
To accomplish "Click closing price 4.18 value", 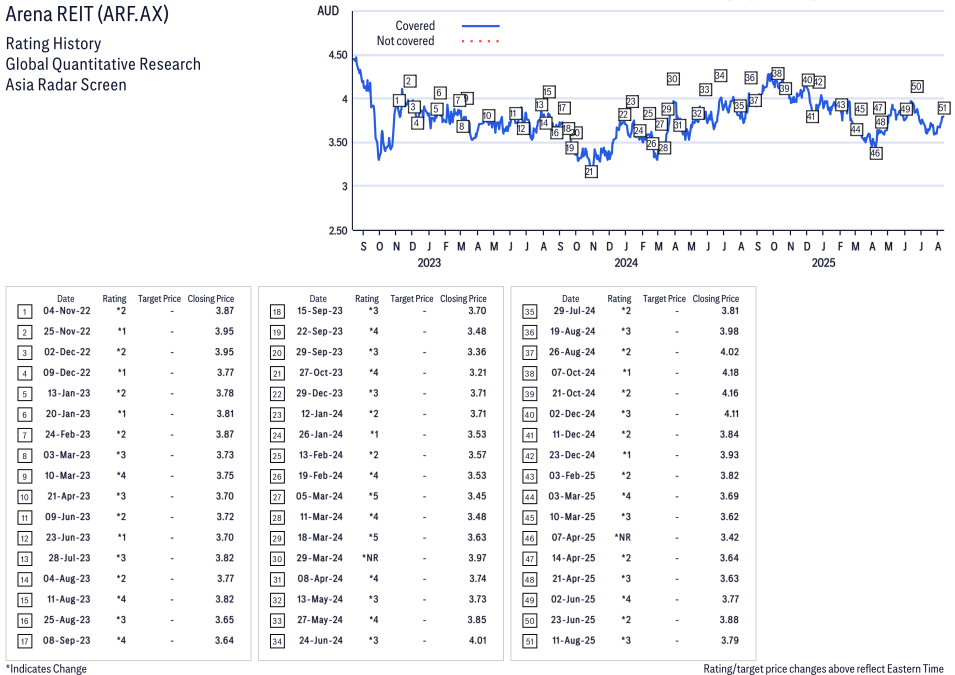I will [x=730, y=373].
